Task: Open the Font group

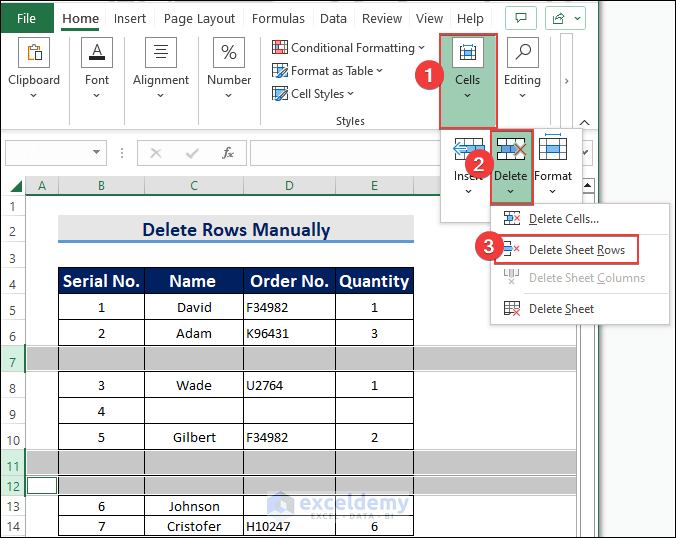Action: click(x=97, y=68)
